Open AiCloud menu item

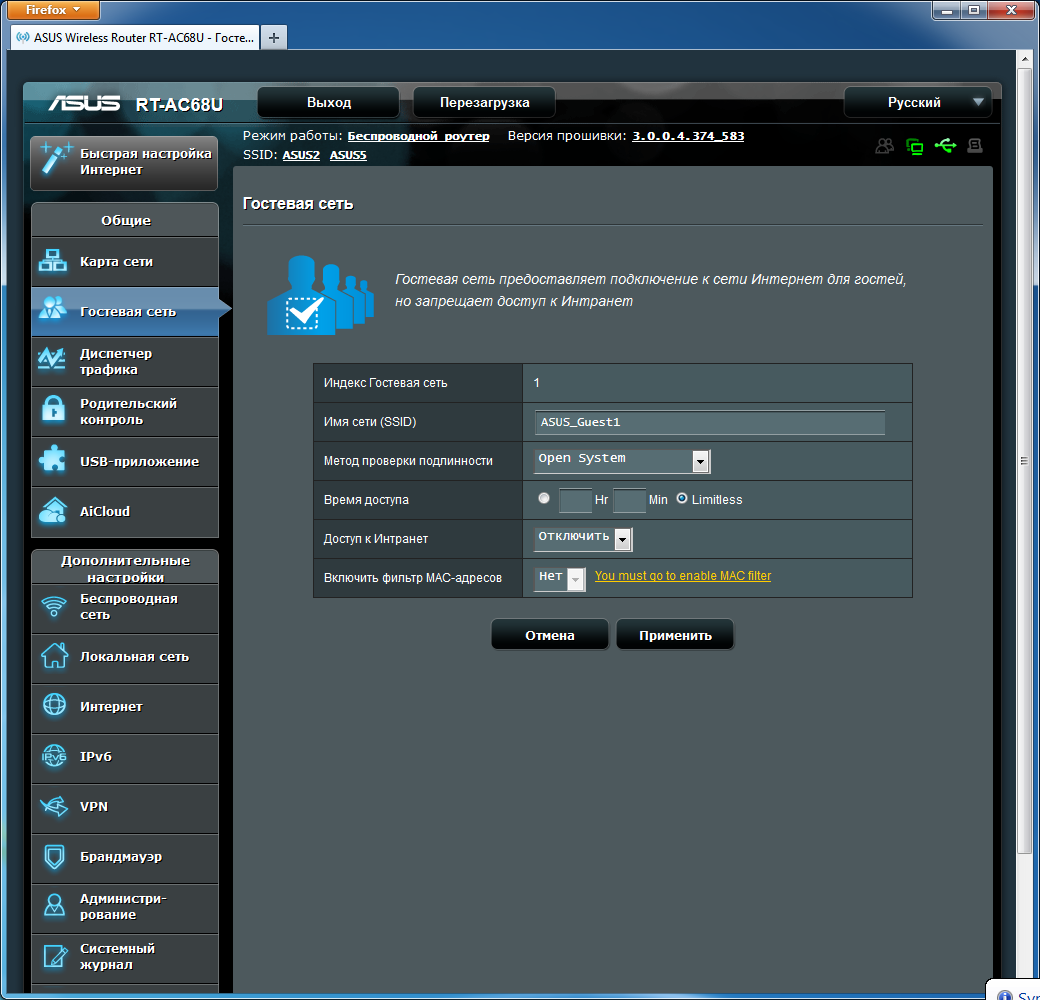(125, 512)
